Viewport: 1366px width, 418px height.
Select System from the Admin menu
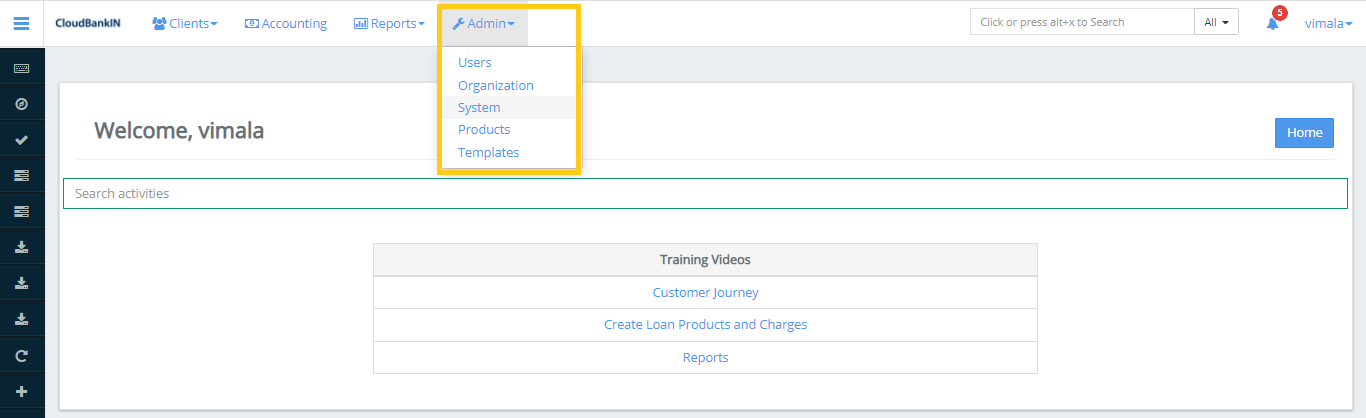(479, 107)
